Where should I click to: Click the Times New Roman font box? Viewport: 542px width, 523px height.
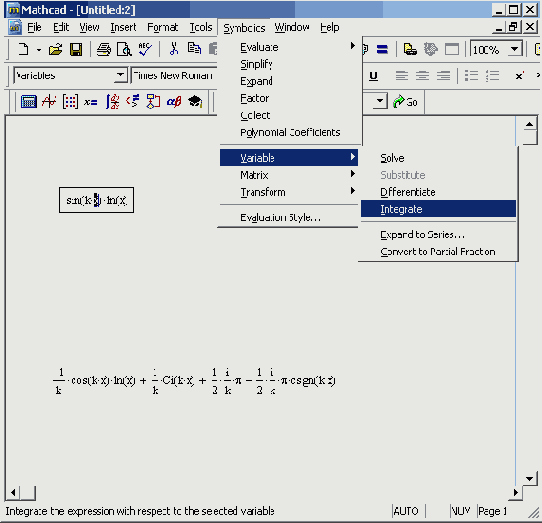[x=174, y=75]
